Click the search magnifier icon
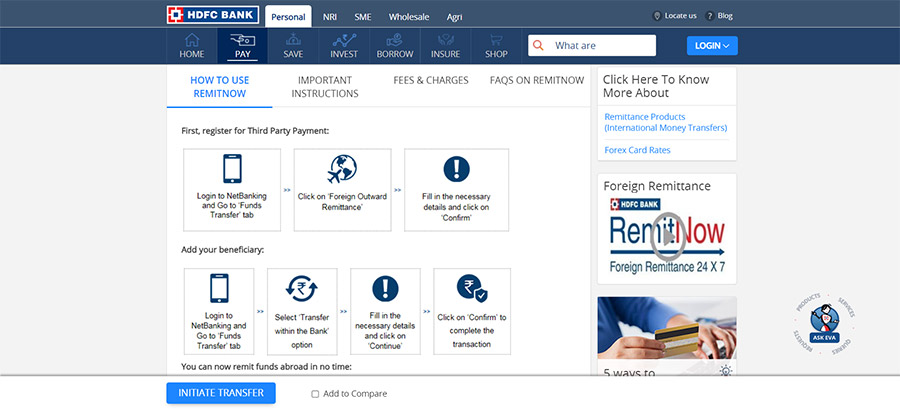This screenshot has height=410, width=900. (538, 45)
